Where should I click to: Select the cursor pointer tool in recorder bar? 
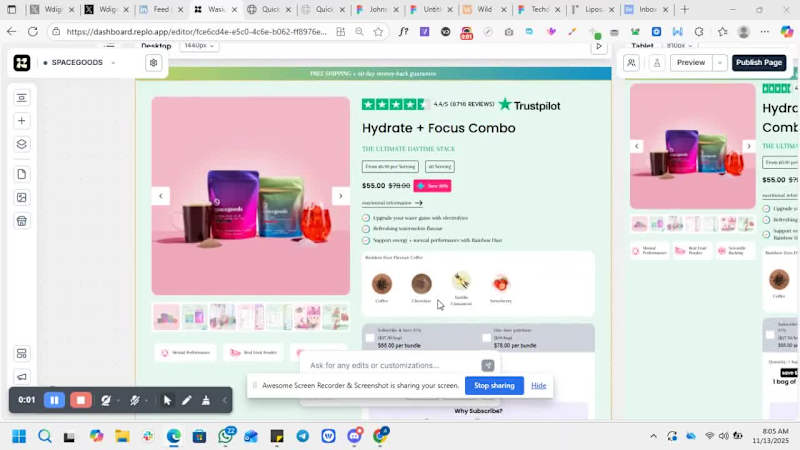click(x=167, y=401)
